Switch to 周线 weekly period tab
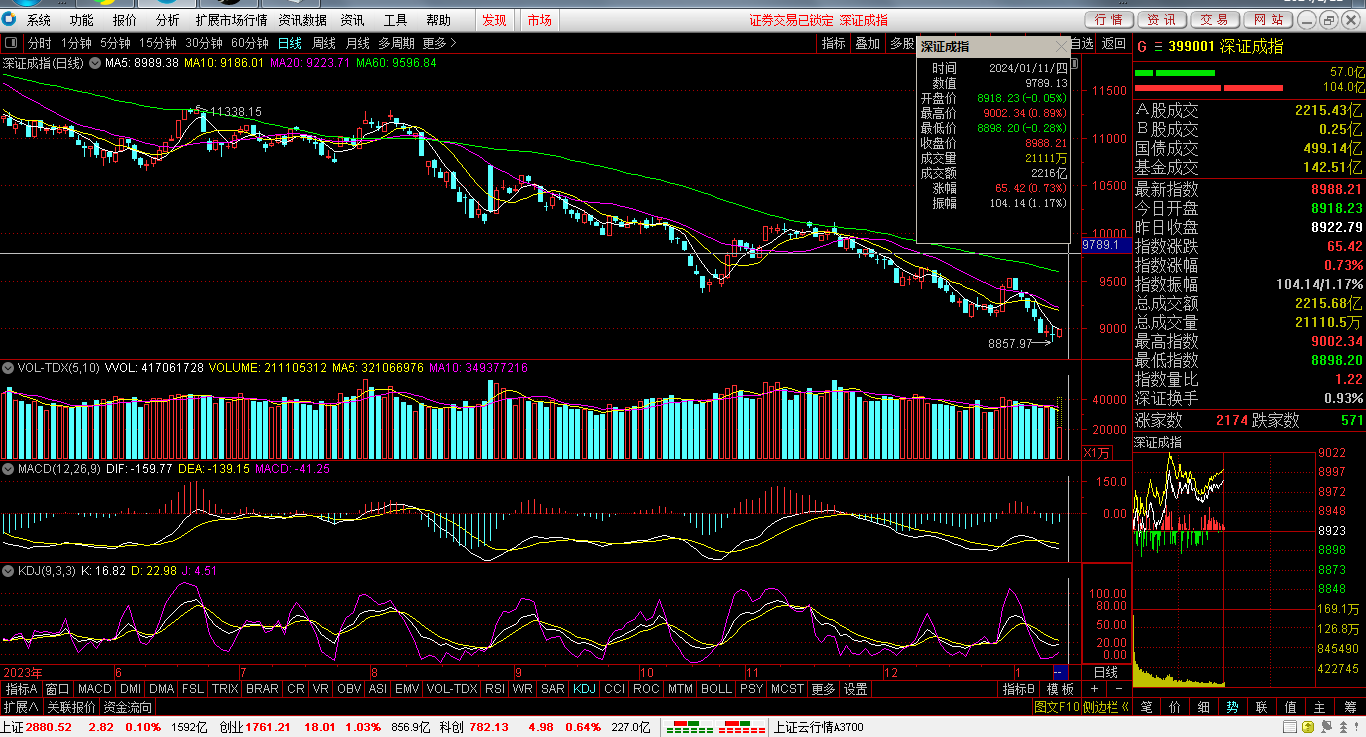1366x737 pixels. click(x=324, y=43)
